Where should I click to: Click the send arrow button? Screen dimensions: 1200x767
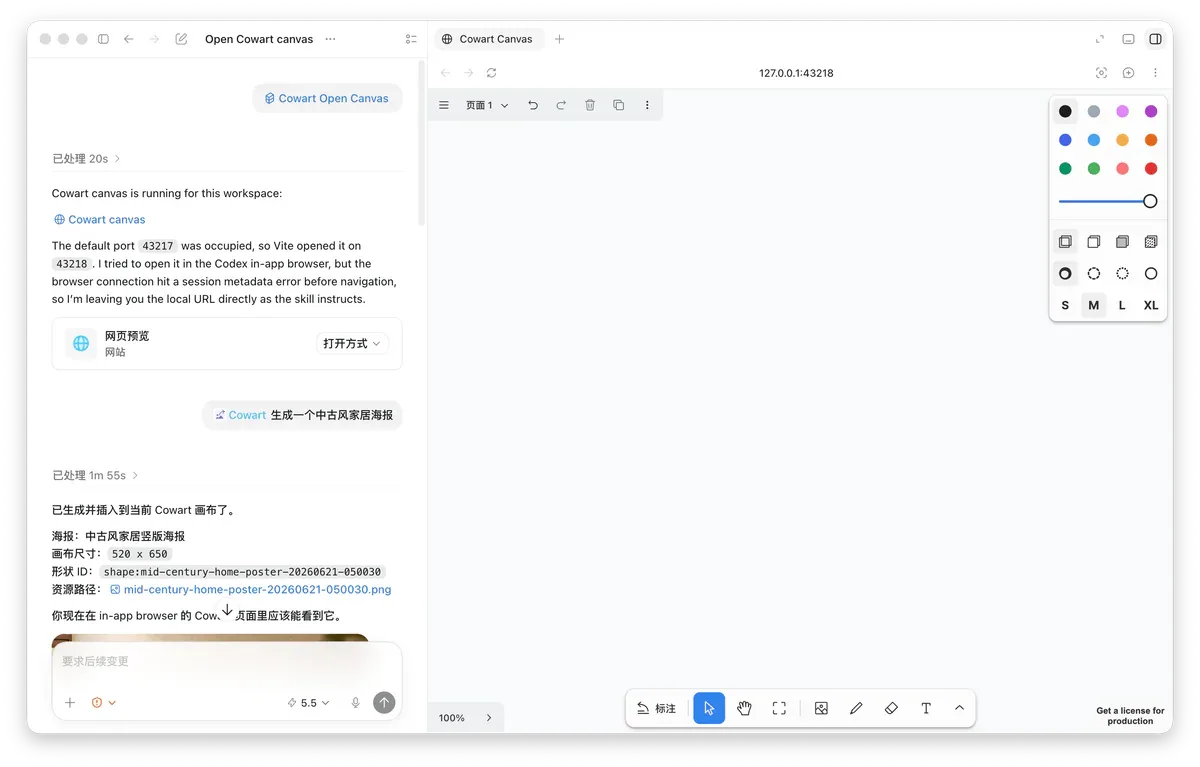click(x=384, y=703)
